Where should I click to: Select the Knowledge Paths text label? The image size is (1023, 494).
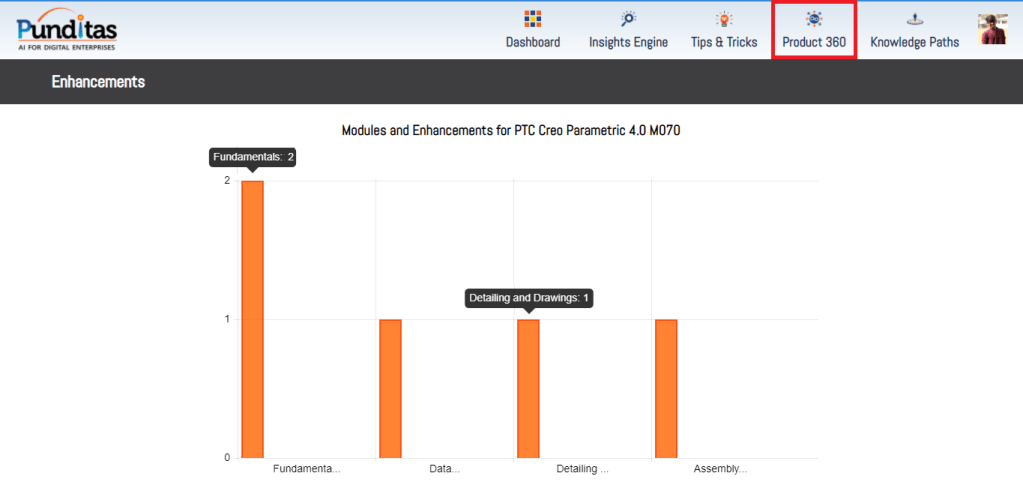pyautogui.click(x=914, y=43)
